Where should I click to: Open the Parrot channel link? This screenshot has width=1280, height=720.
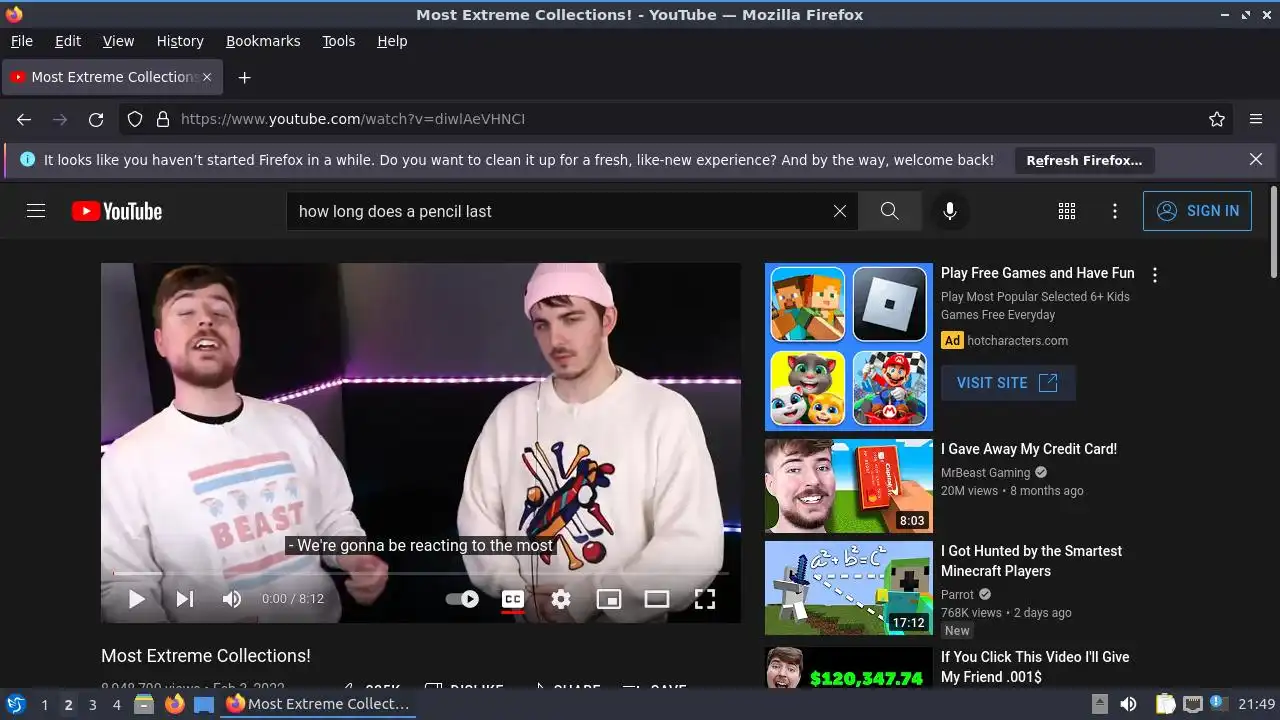957,594
